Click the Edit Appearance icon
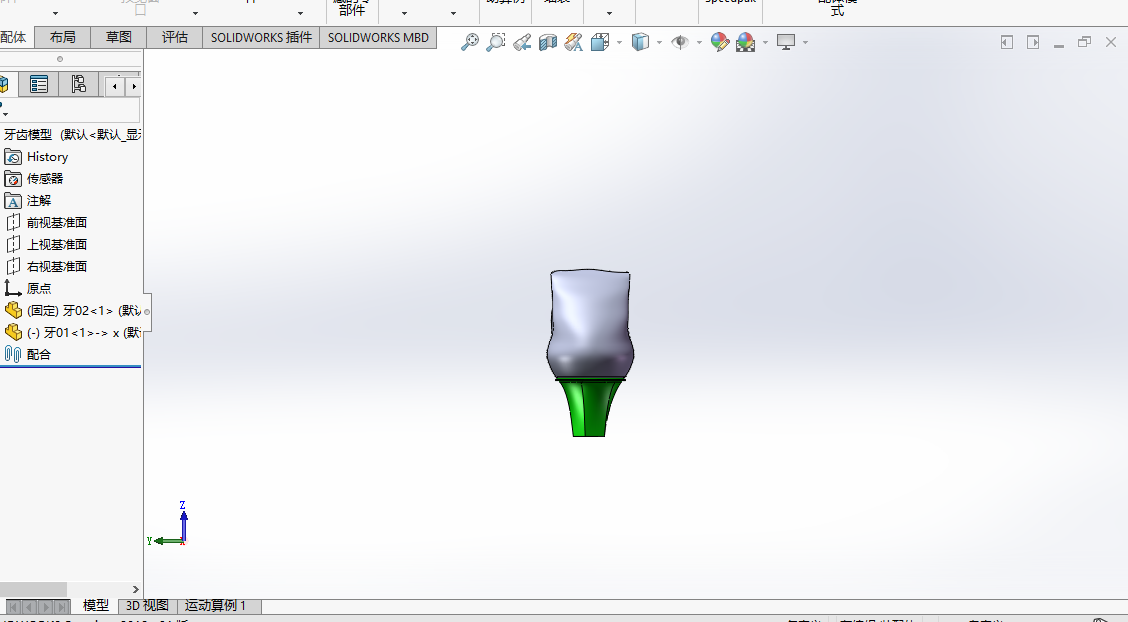 [x=719, y=42]
